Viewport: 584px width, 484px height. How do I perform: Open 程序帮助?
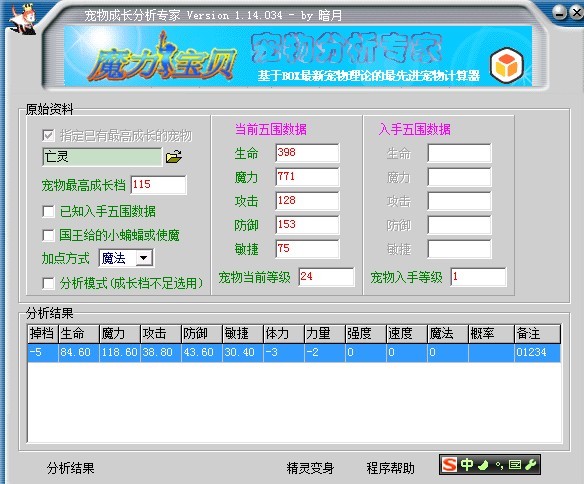click(x=390, y=468)
